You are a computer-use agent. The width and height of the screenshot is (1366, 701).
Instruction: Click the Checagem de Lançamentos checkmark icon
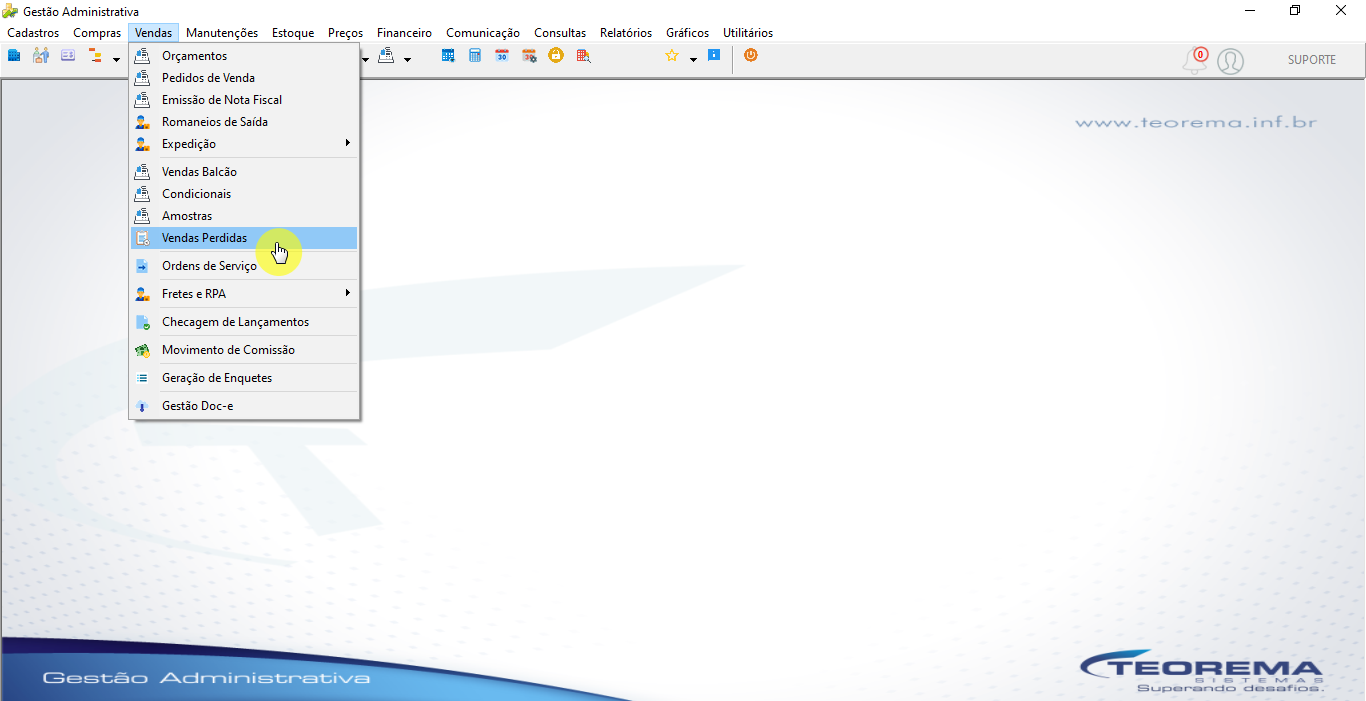[x=142, y=322]
